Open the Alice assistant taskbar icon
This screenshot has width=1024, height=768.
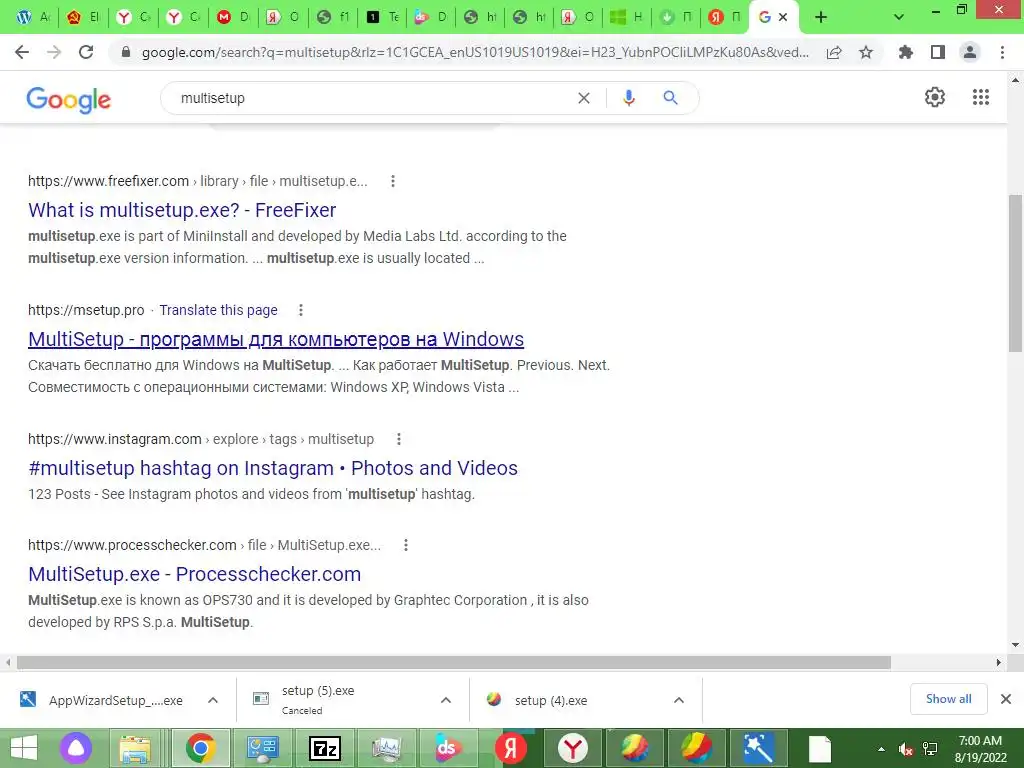(76, 748)
